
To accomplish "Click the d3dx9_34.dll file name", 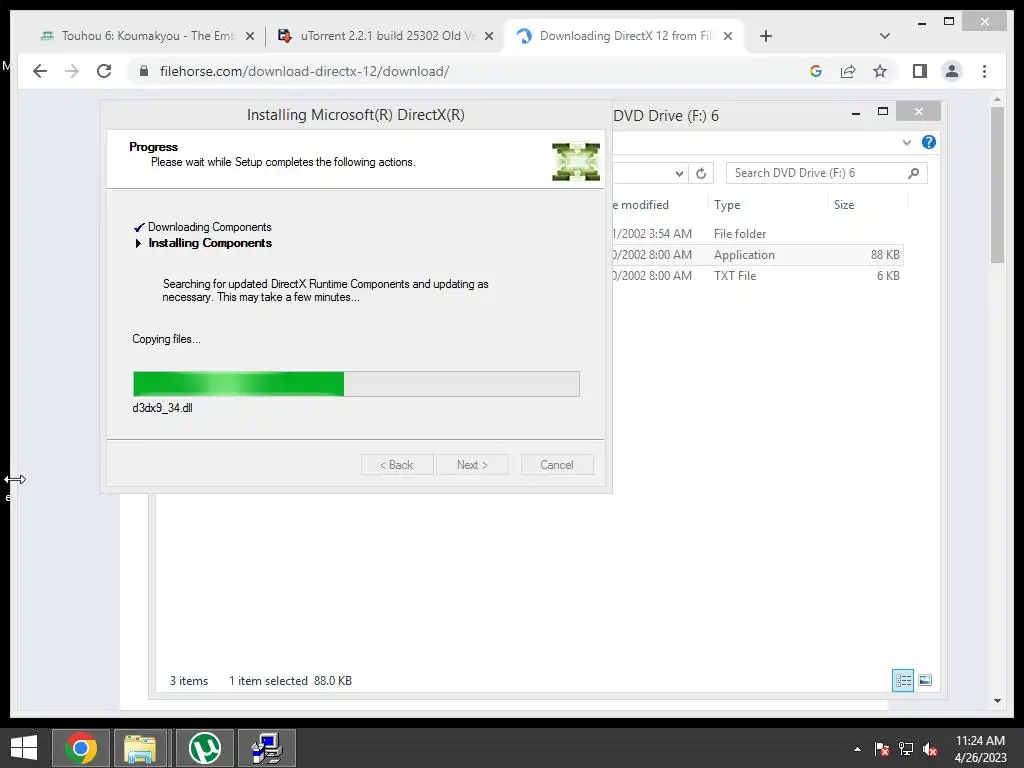I will [x=162, y=408].
